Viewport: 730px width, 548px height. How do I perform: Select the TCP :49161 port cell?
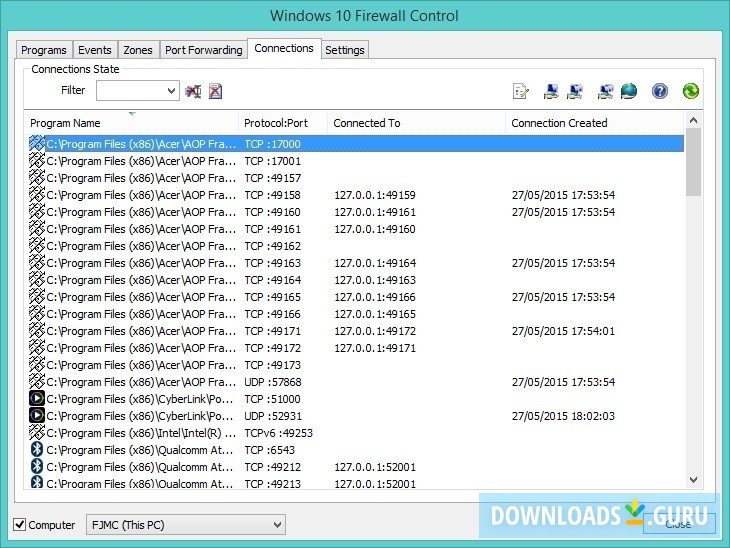[272, 229]
